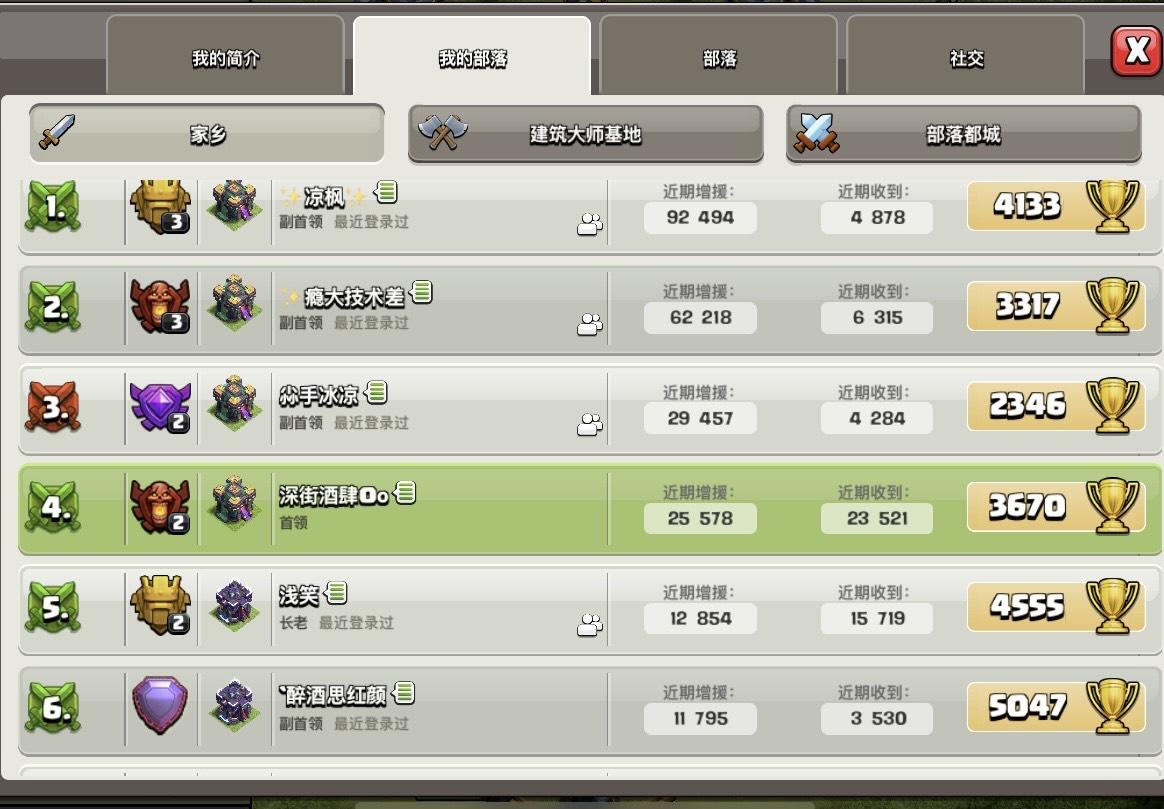1164x809 pixels.
Task: Select the 家乡 sword filter
Action: (207, 134)
